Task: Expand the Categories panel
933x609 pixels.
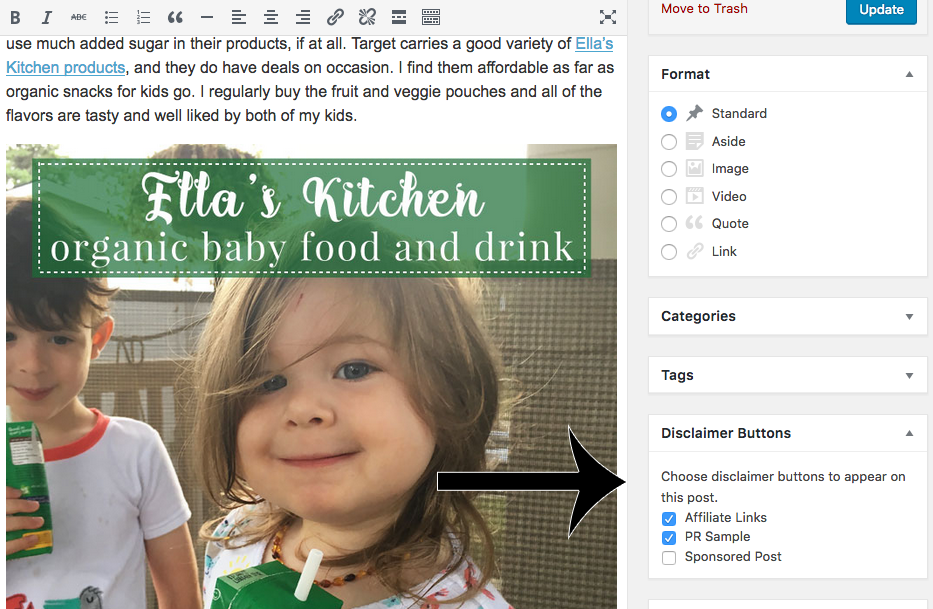Action: coord(909,317)
